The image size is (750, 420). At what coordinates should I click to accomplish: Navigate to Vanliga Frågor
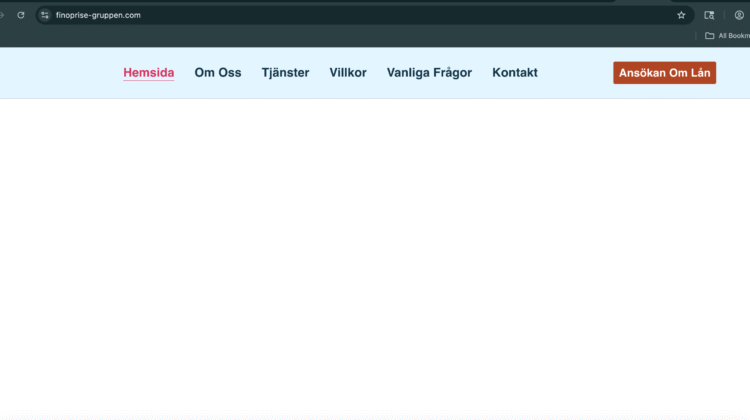tap(429, 73)
